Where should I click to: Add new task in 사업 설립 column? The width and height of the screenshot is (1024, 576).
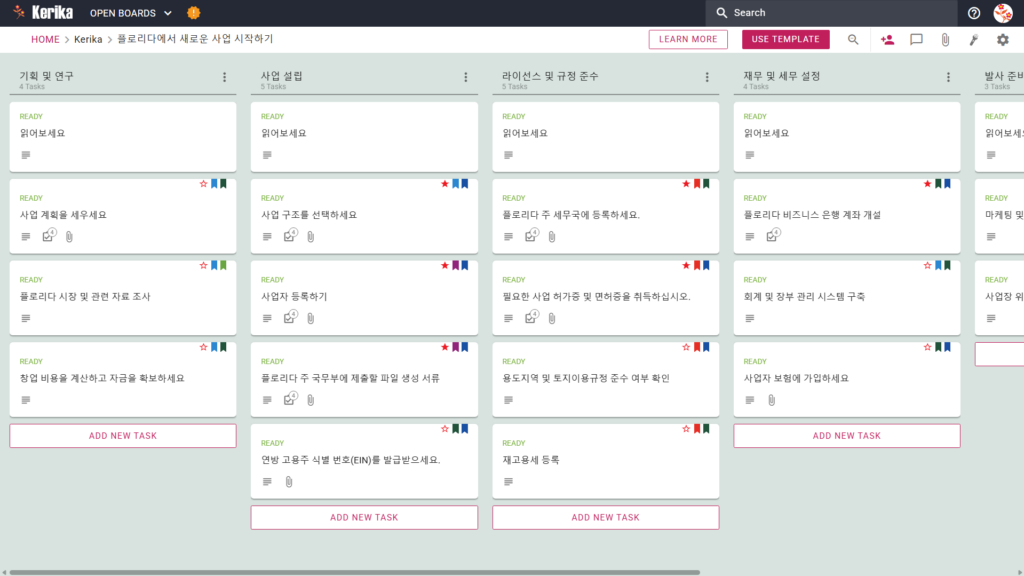(x=364, y=517)
